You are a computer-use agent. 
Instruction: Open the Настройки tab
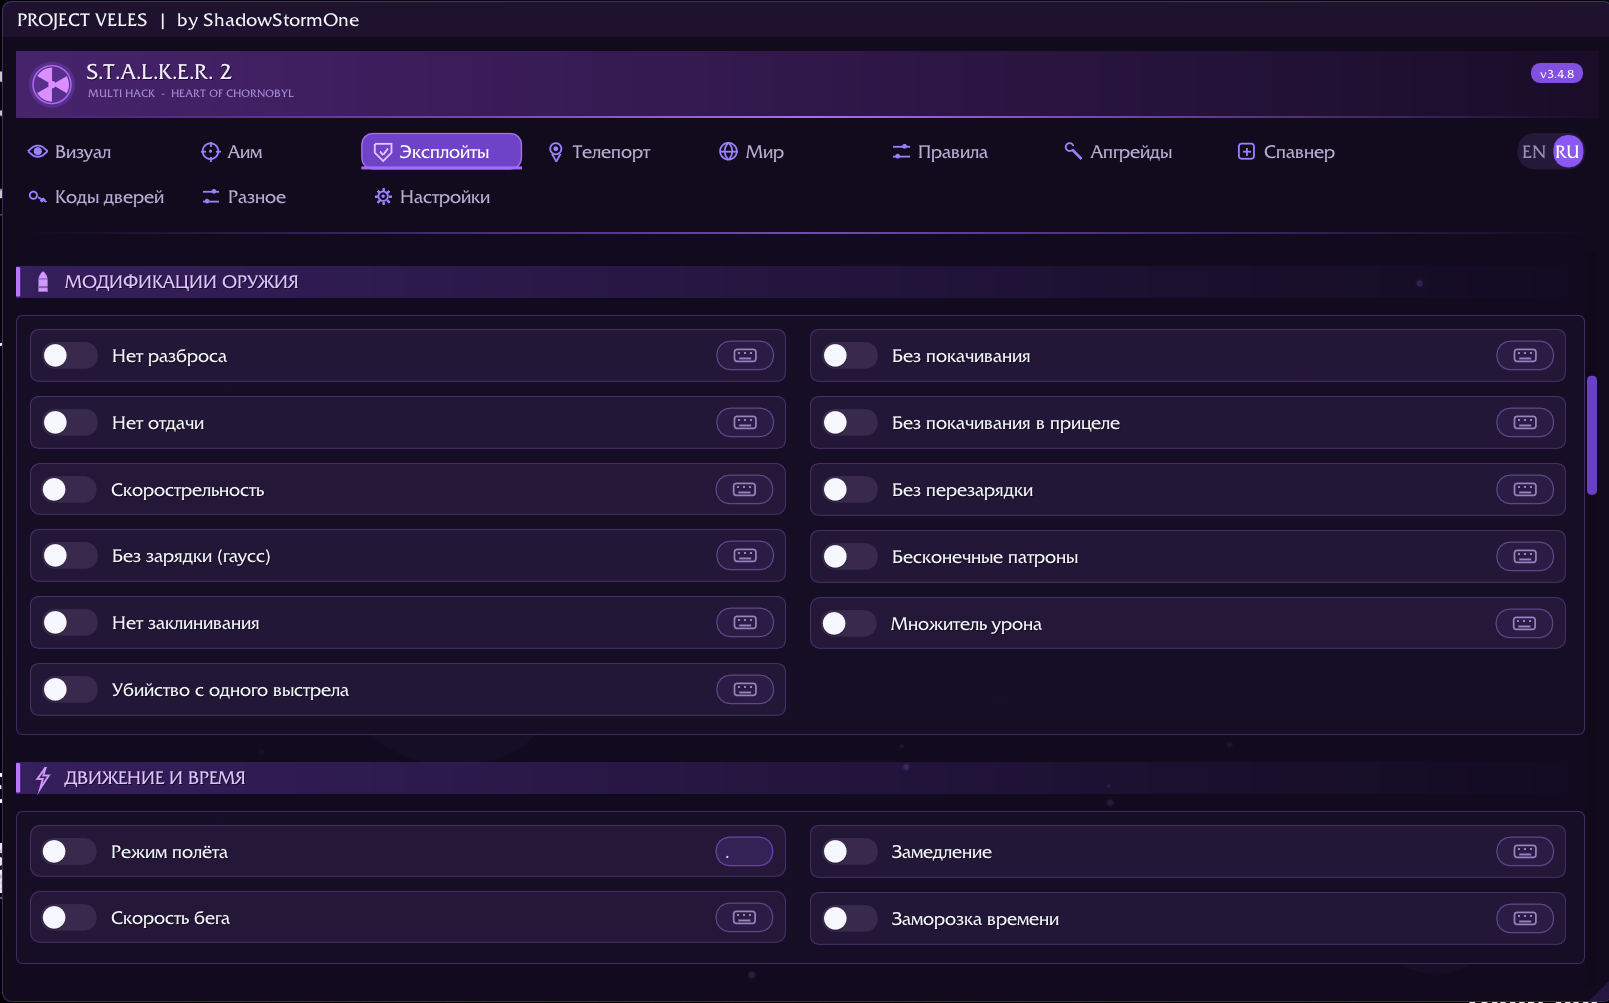(433, 197)
